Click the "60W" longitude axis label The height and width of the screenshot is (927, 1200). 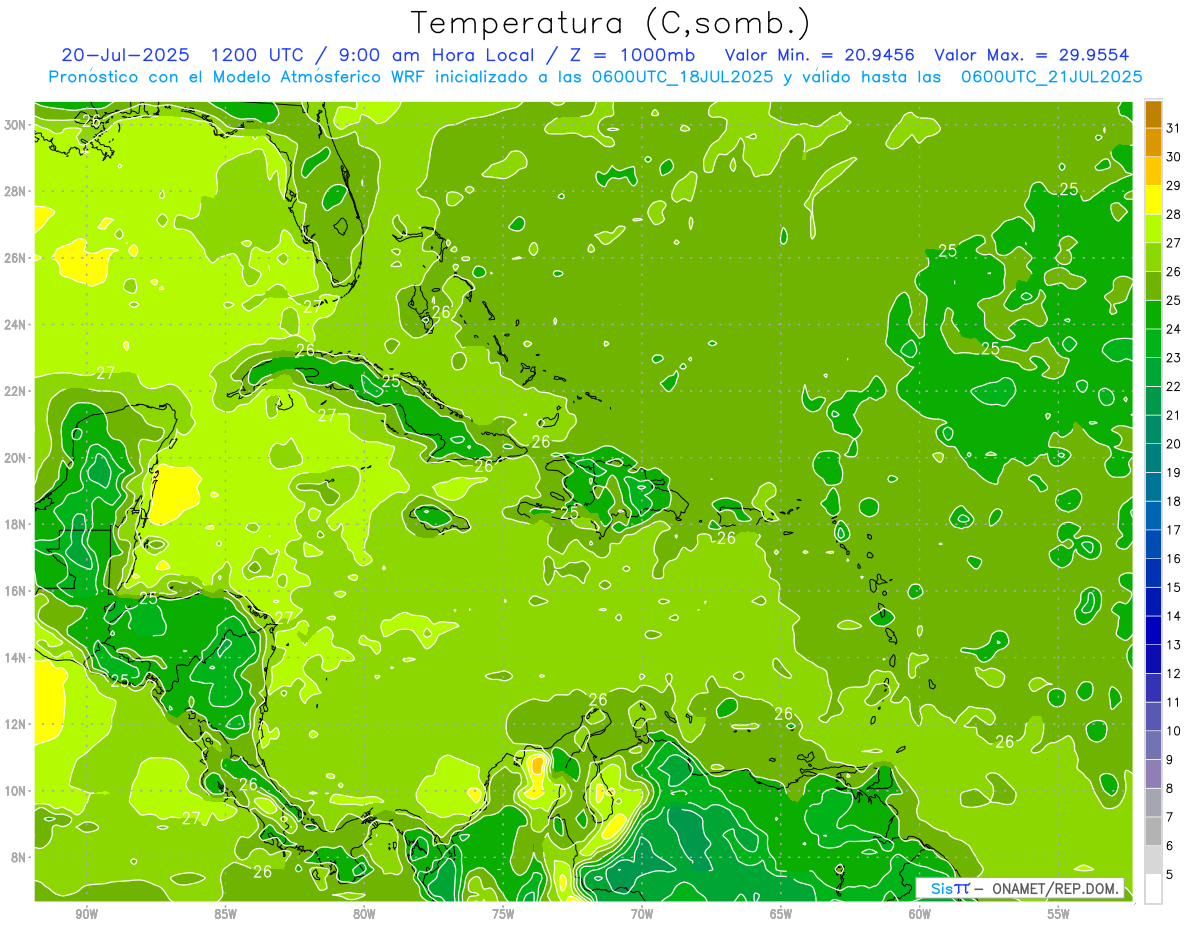tap(920, 914)
